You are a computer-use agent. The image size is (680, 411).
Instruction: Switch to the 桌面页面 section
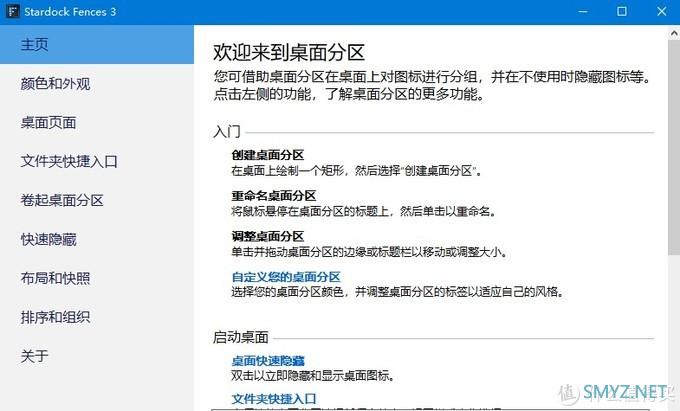point(97,123)
